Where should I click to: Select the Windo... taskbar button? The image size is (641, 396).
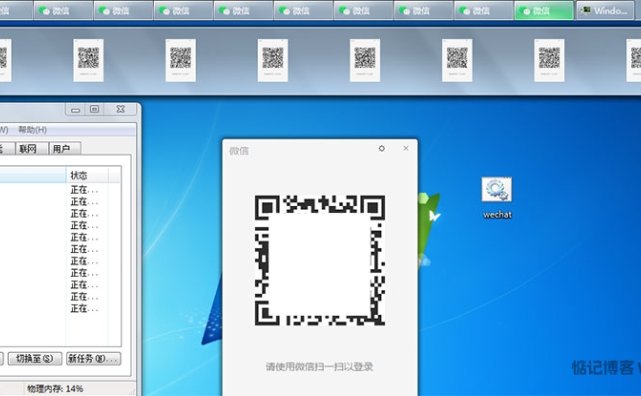[605, 11]
